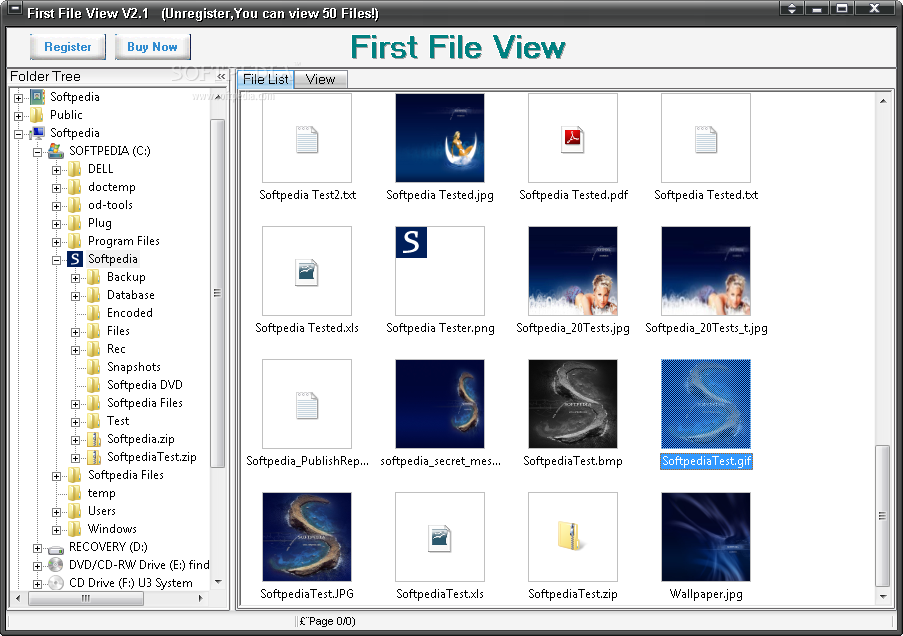Click the Public folder icon

point(37,115)
